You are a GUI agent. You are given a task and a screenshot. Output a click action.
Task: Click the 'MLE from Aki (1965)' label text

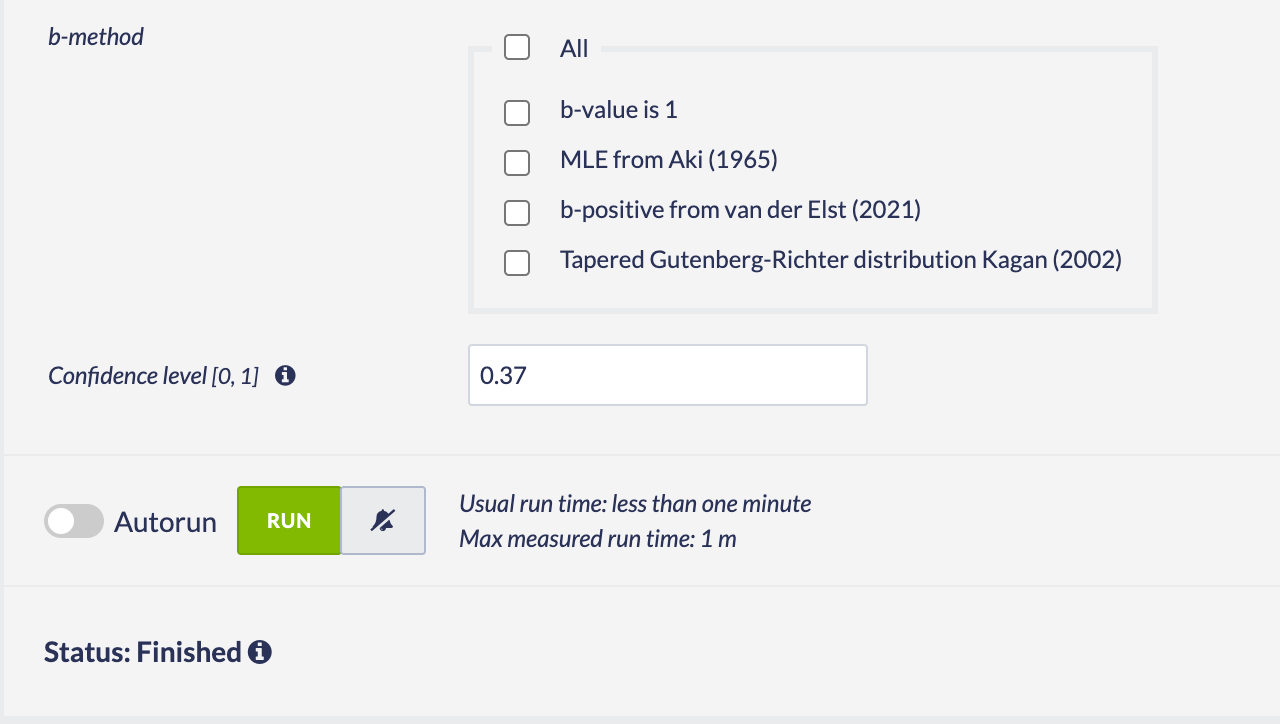click(669, 160)
